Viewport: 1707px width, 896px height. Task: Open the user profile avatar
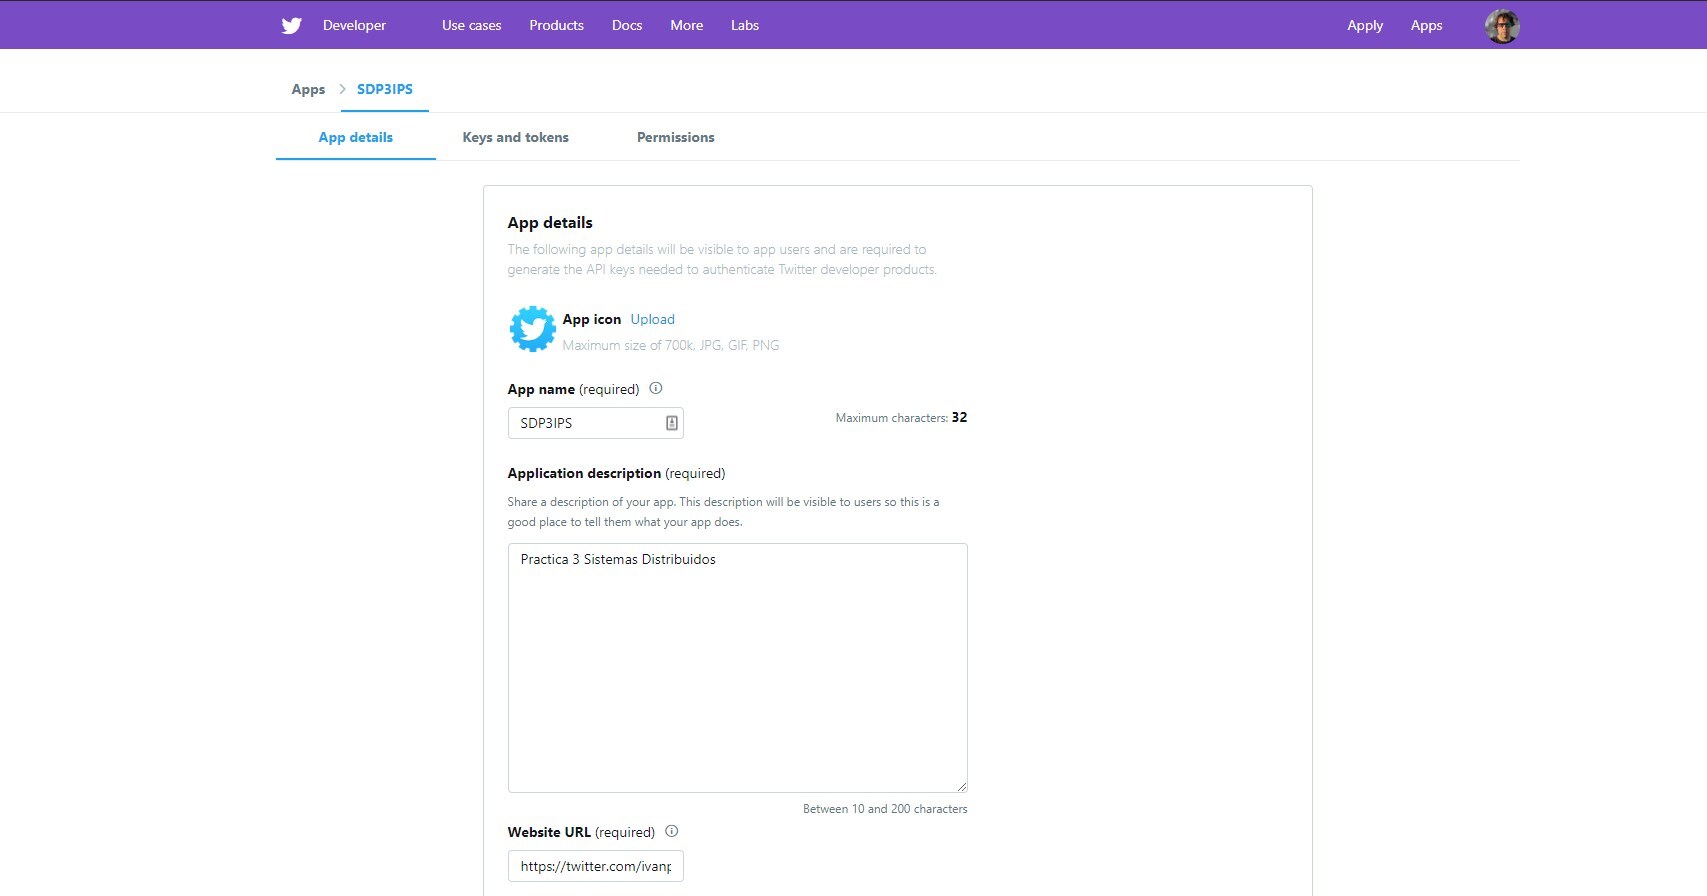(x=1502, y=26)
